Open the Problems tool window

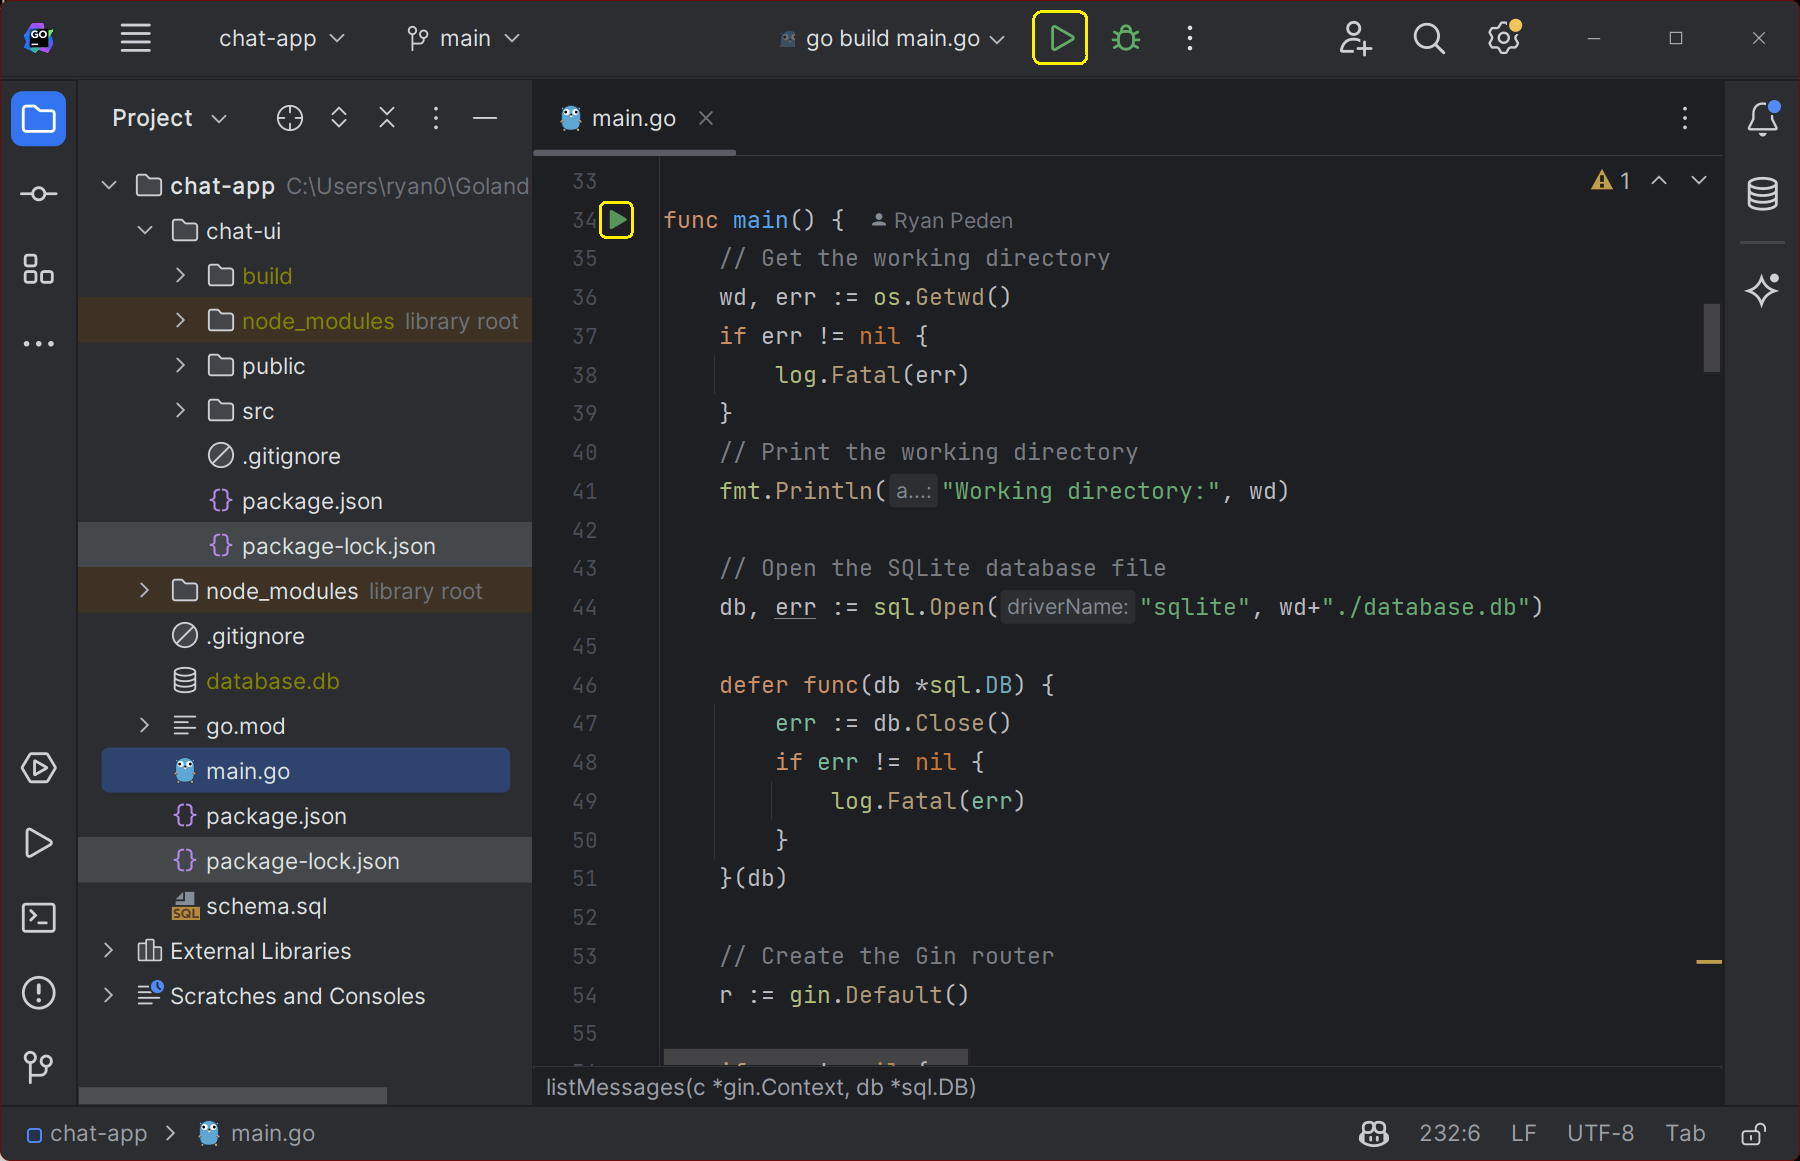coord(38,992)
